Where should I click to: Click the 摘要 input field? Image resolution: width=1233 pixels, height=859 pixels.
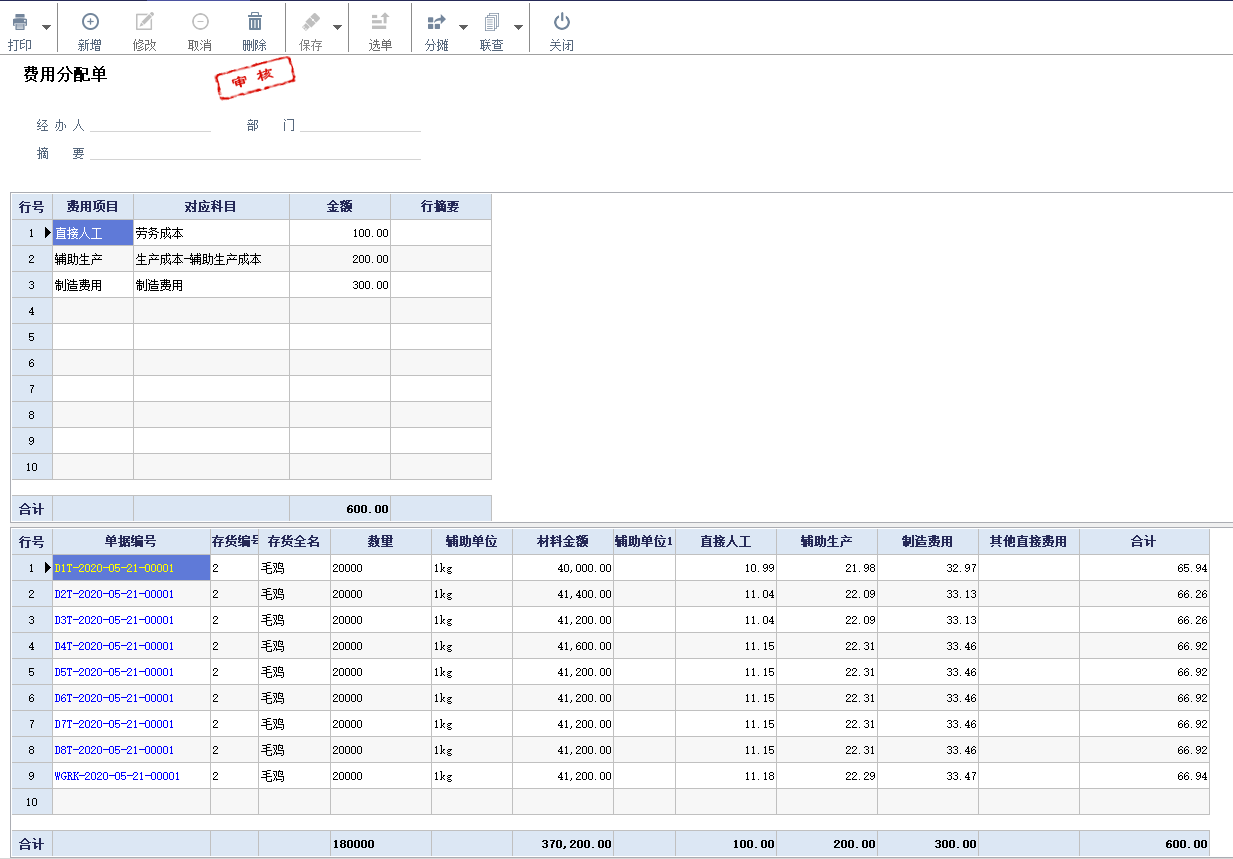(x=255, y=154)
